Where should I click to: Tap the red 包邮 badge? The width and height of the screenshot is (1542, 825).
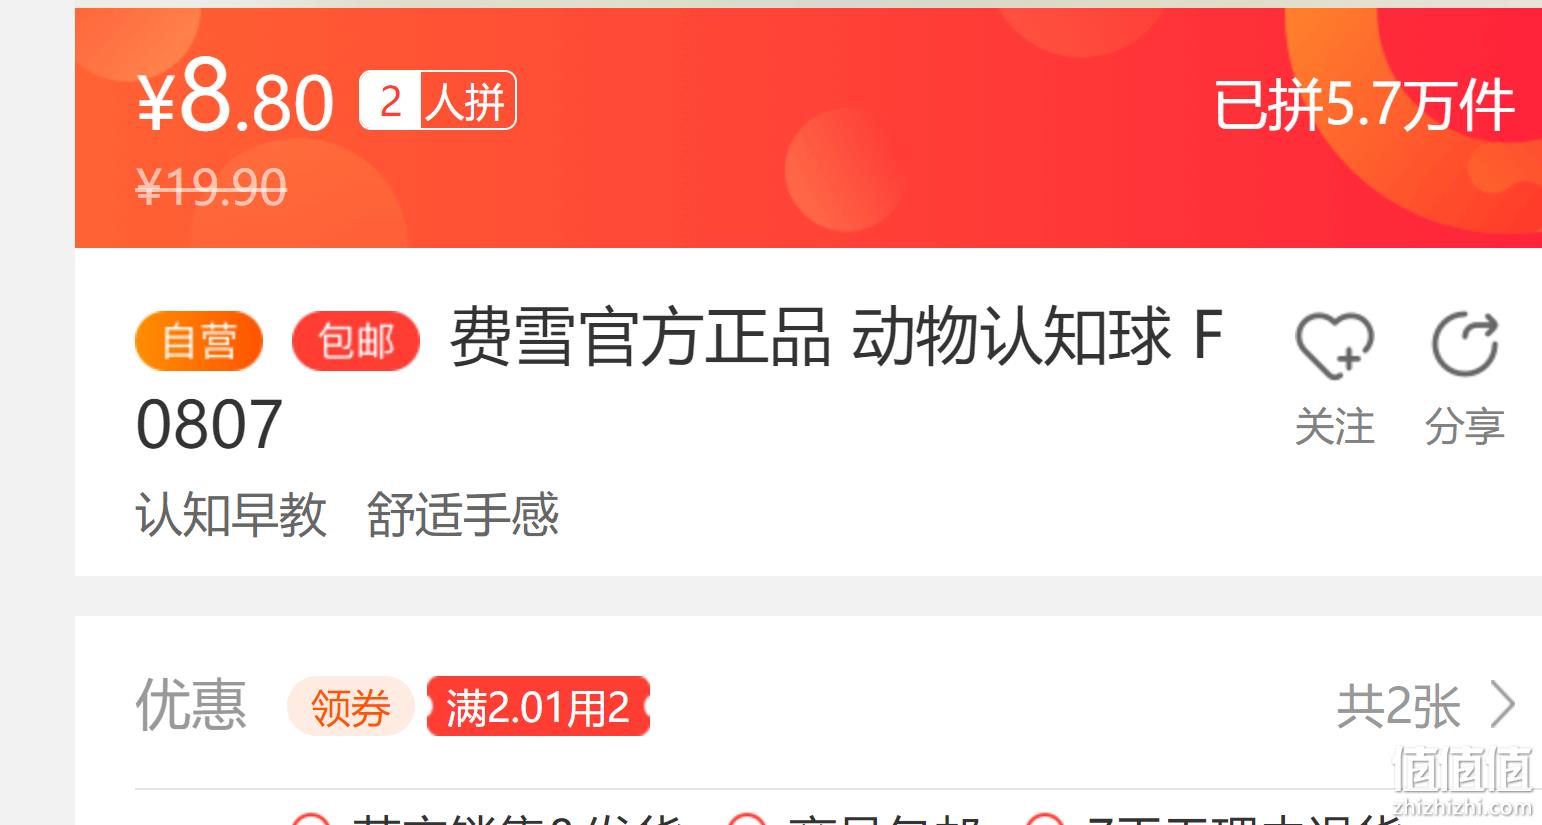[356, 342]
